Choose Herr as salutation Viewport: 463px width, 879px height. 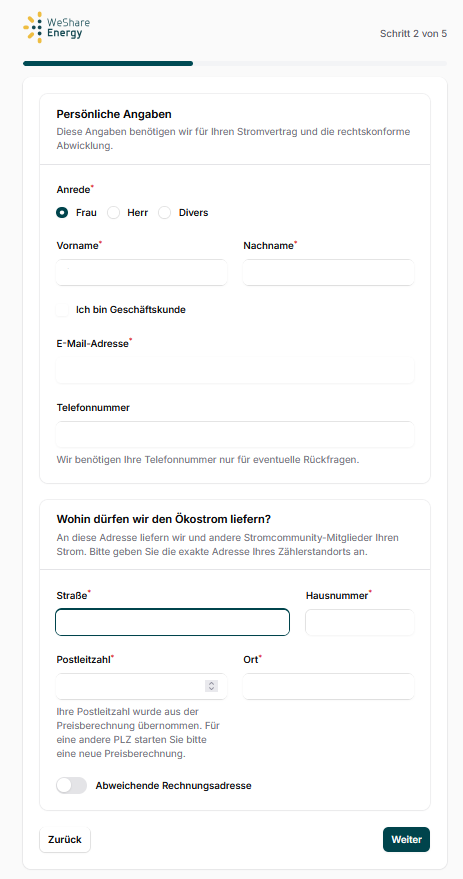pyautogui.click(x=114, y=213)
